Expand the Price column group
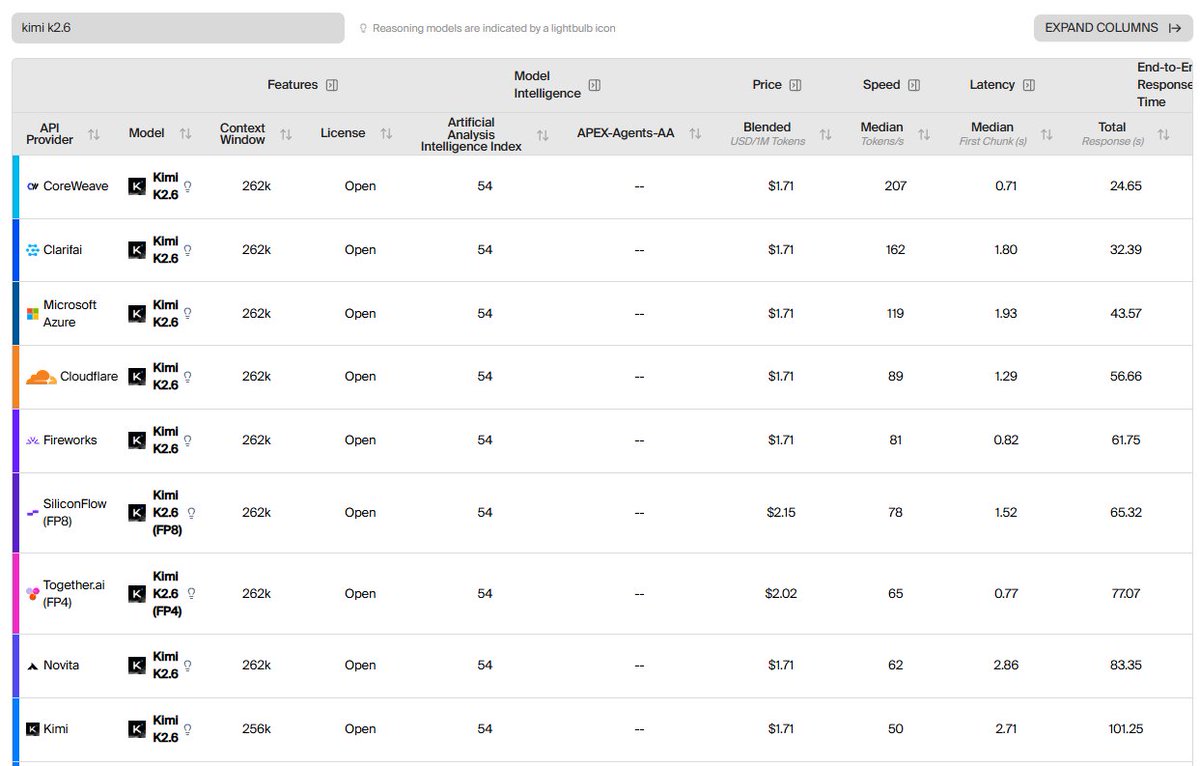This screenshot has width=1200, height=766. coord(795,85)
